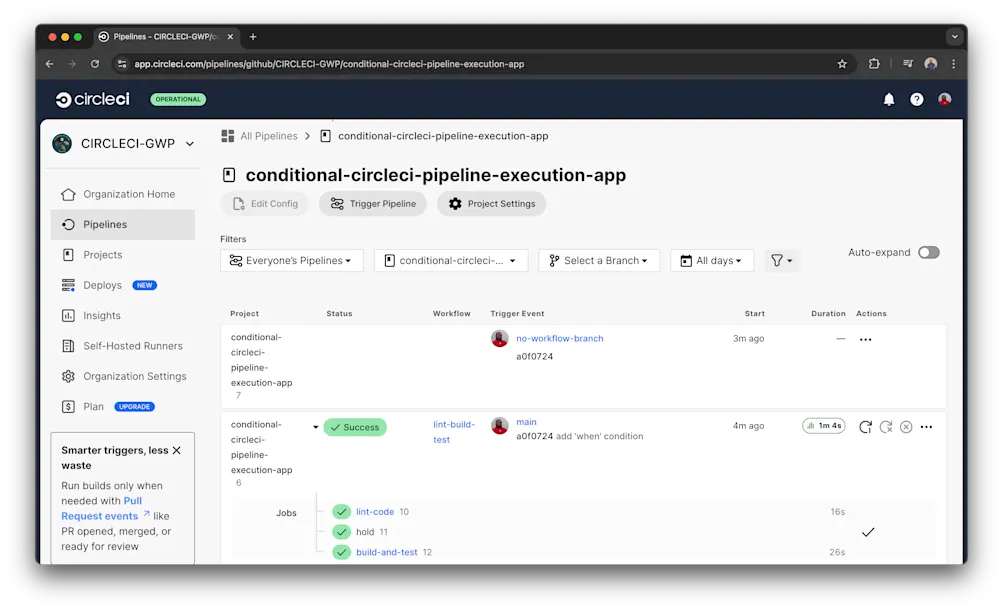Open actions menu for main pipeline
Image resolution: width=1003 pixels, height=611 pixels.
[x=926, y=427]
